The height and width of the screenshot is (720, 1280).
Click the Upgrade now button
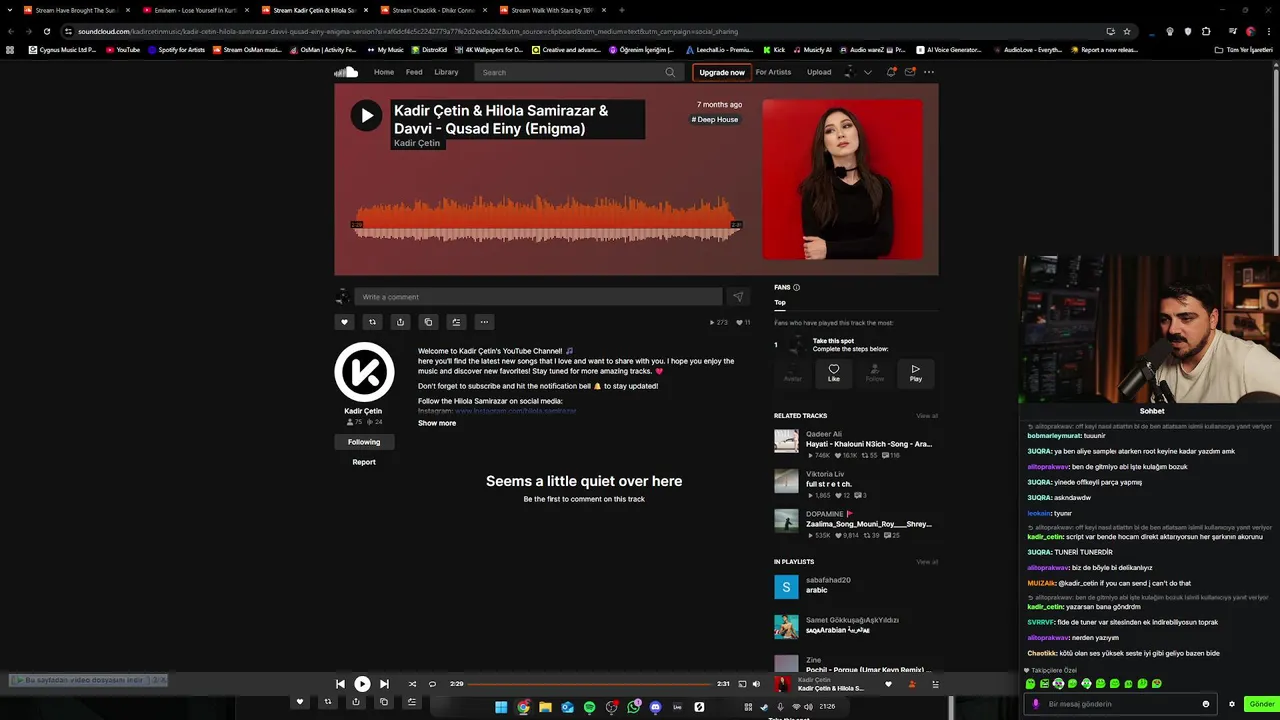722,72
